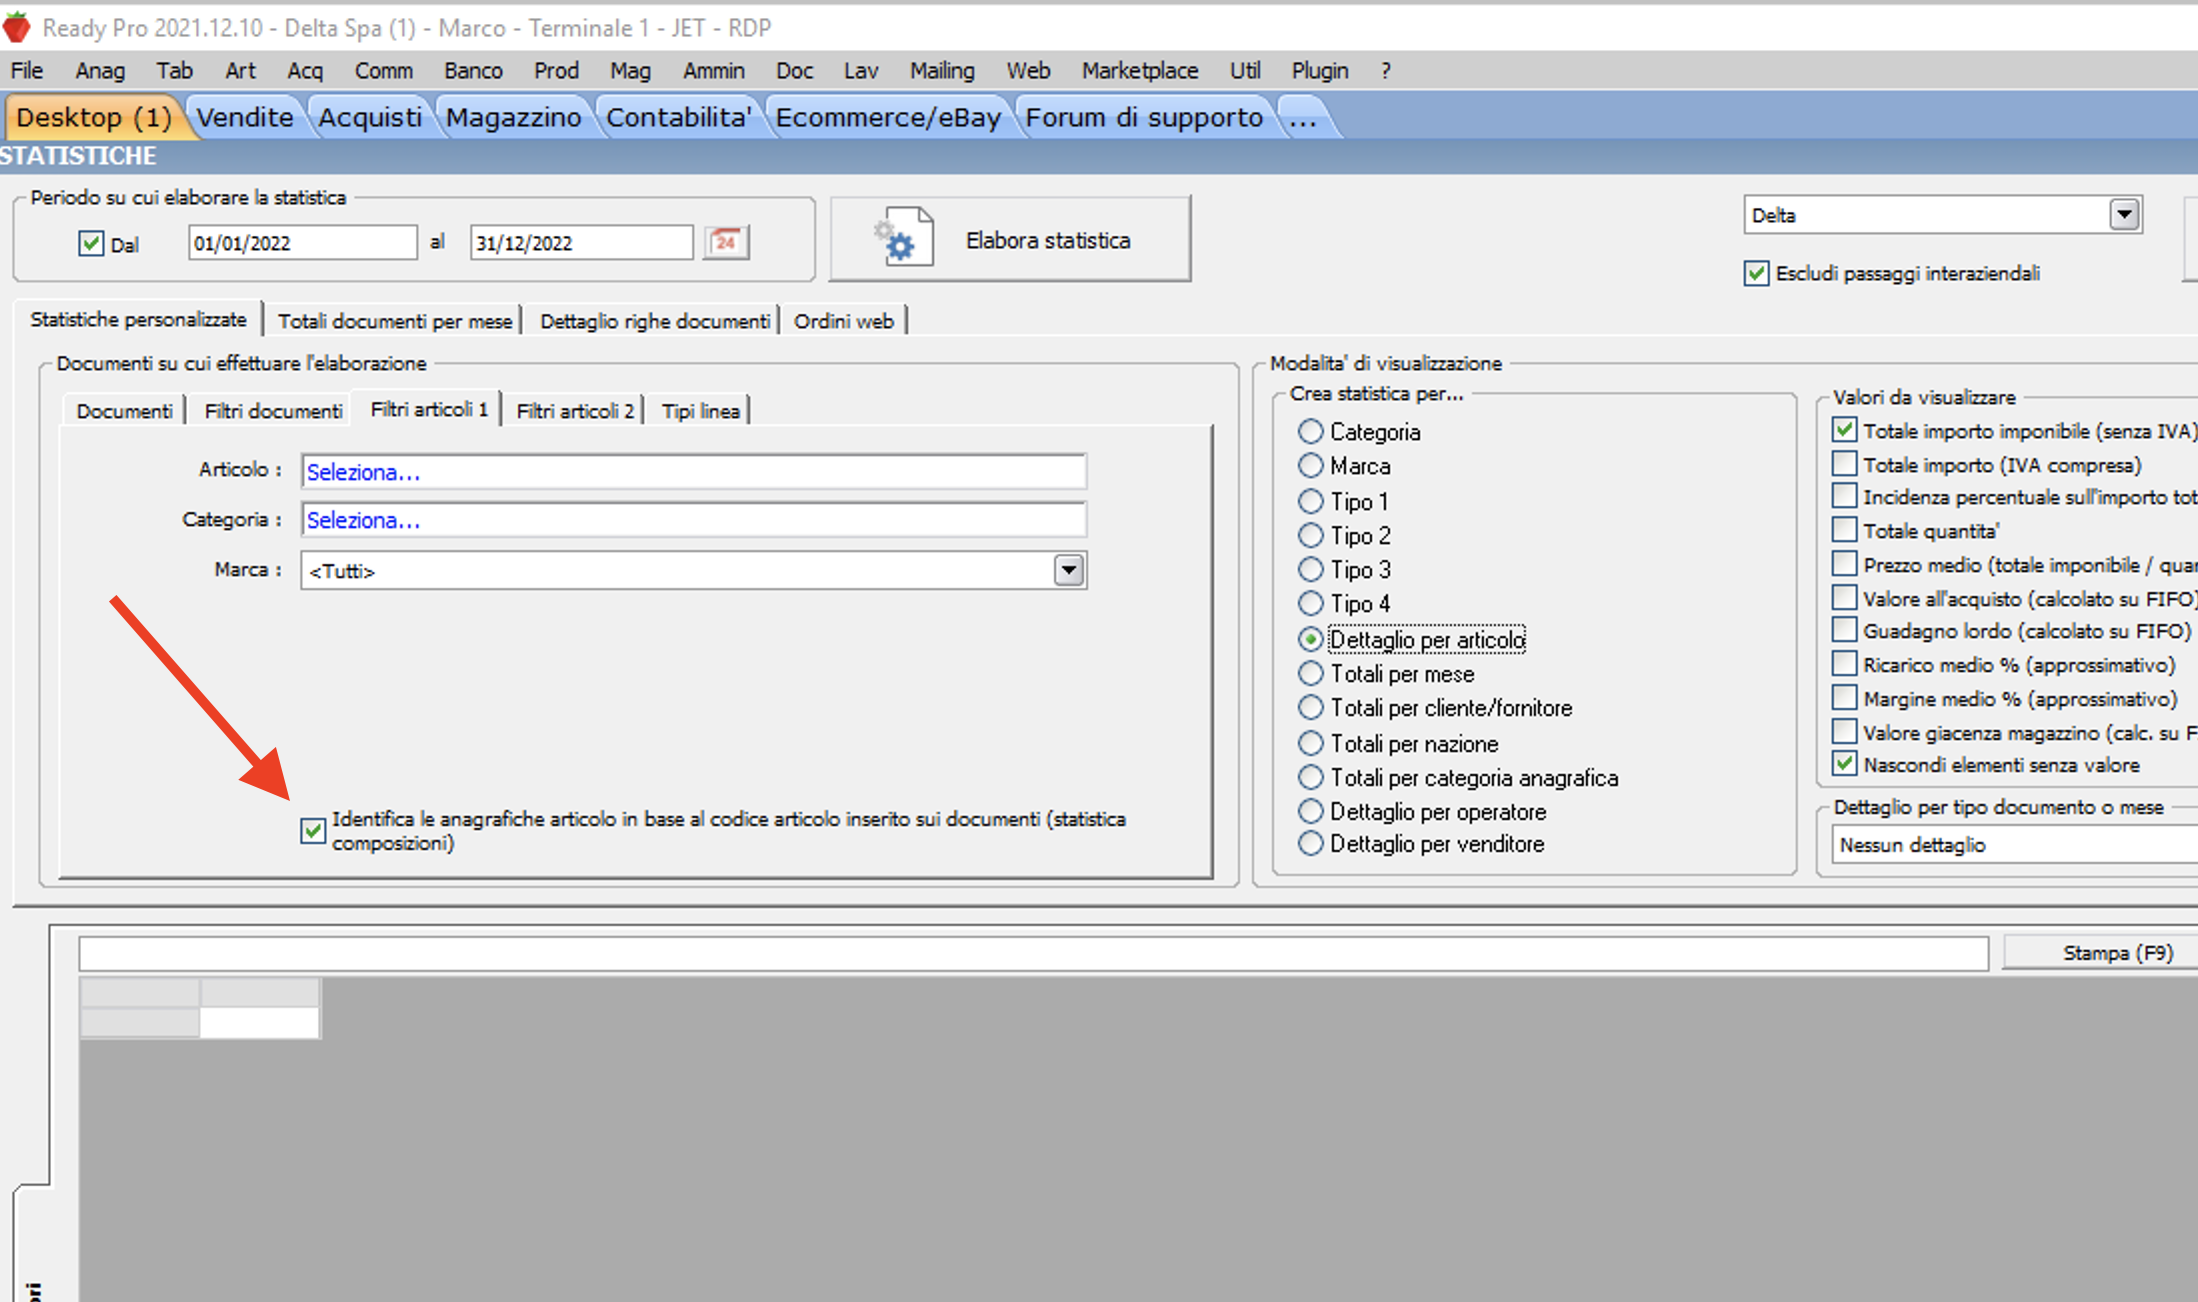The width and height of the screenshot is (2198, 1302).
Task: Open the Marketplace menu
Action: click(1139, 71)
